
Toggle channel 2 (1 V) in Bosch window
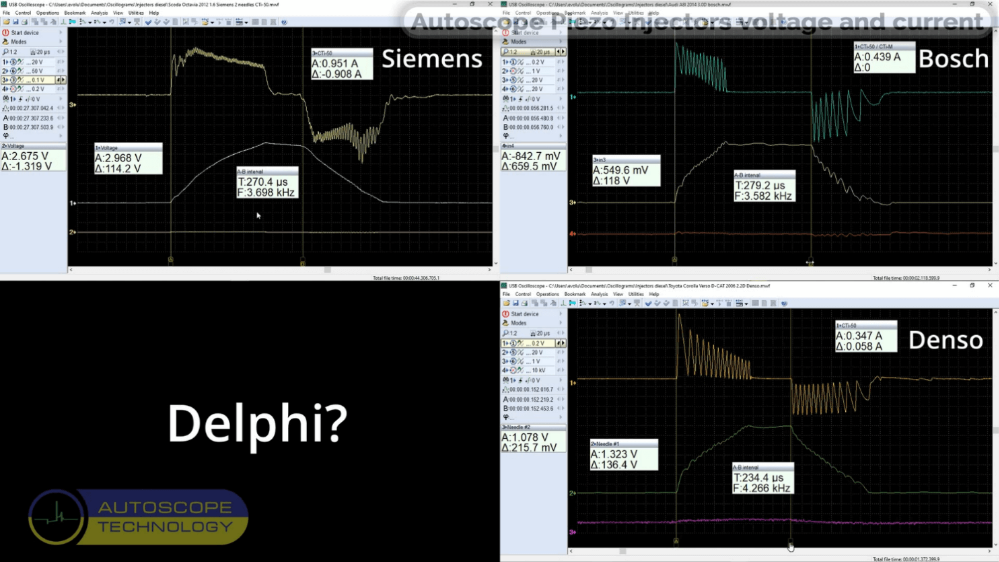click(x=530, y=70)
